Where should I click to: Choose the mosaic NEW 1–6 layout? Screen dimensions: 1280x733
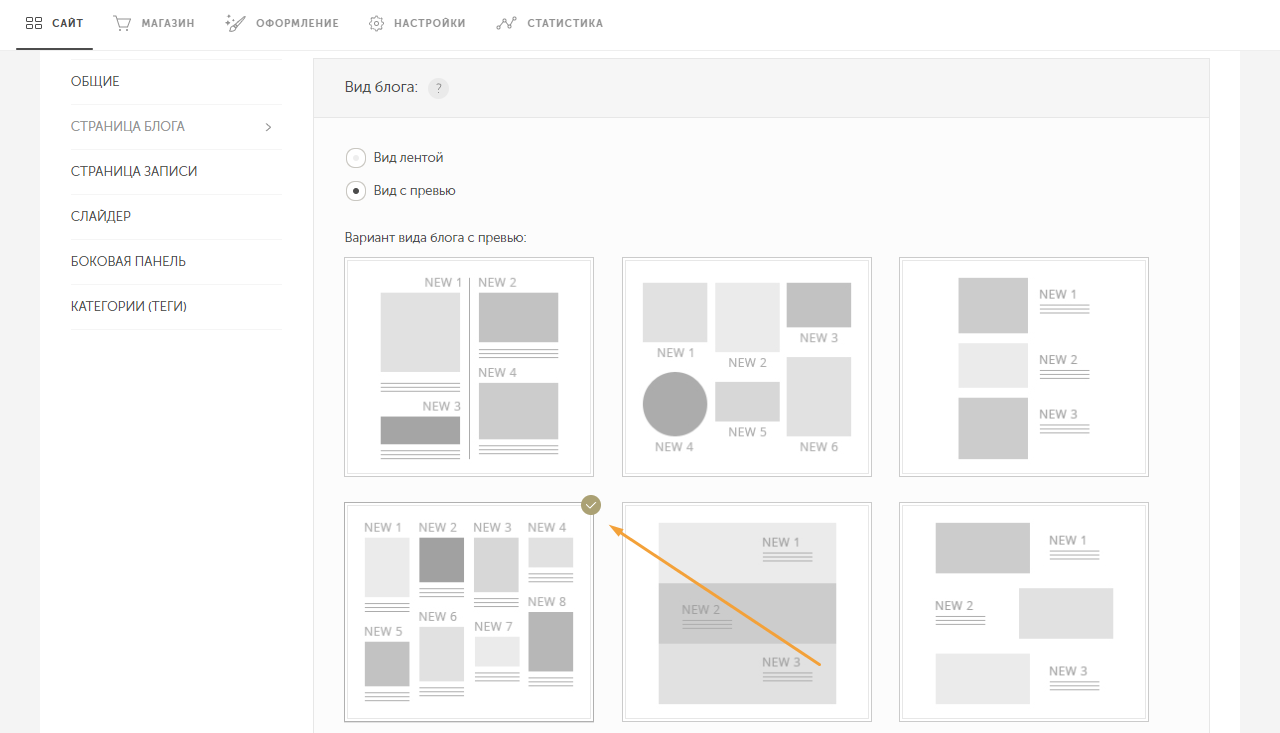[747, 367]
